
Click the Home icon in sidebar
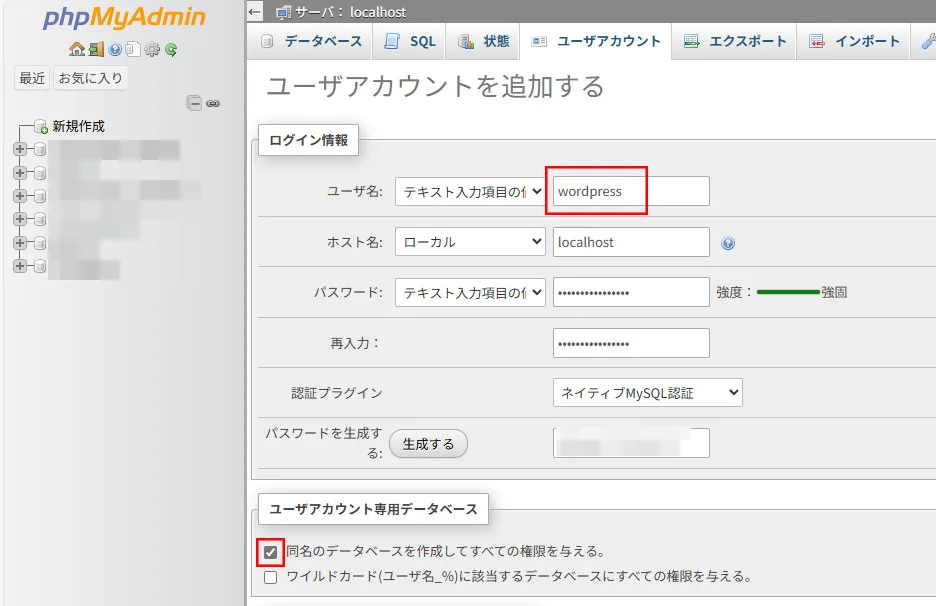(76, 49)
